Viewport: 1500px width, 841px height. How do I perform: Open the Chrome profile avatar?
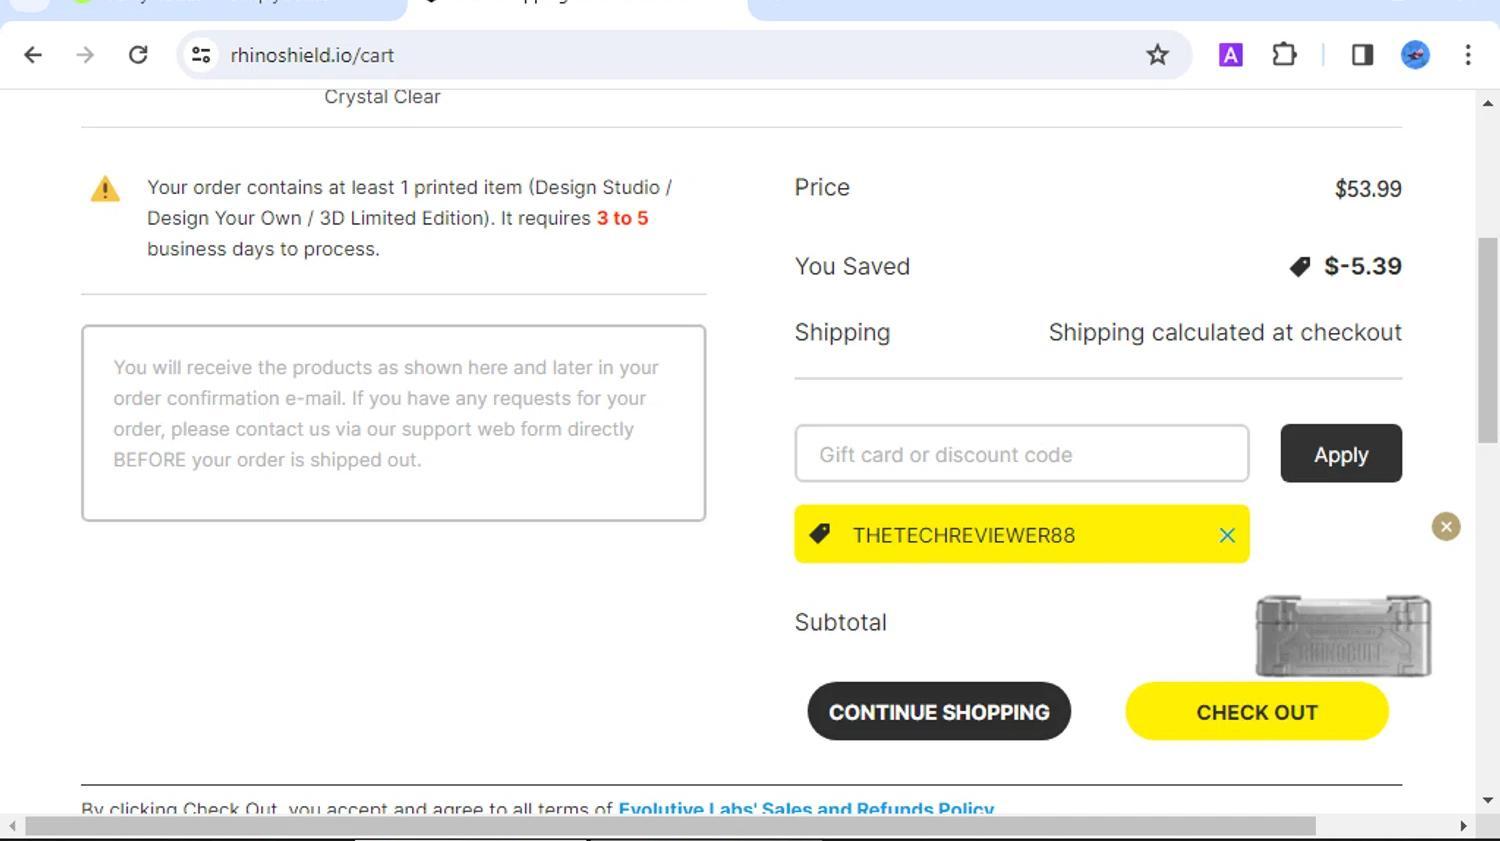1415,55
